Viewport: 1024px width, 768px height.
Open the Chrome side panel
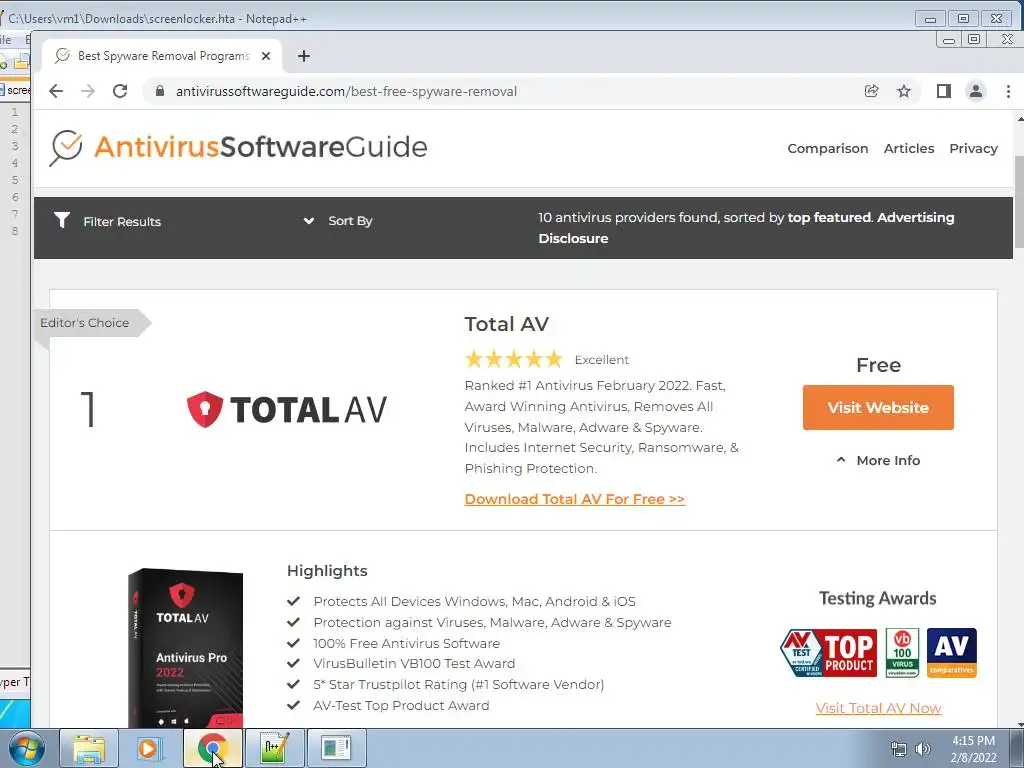point(944,91)
